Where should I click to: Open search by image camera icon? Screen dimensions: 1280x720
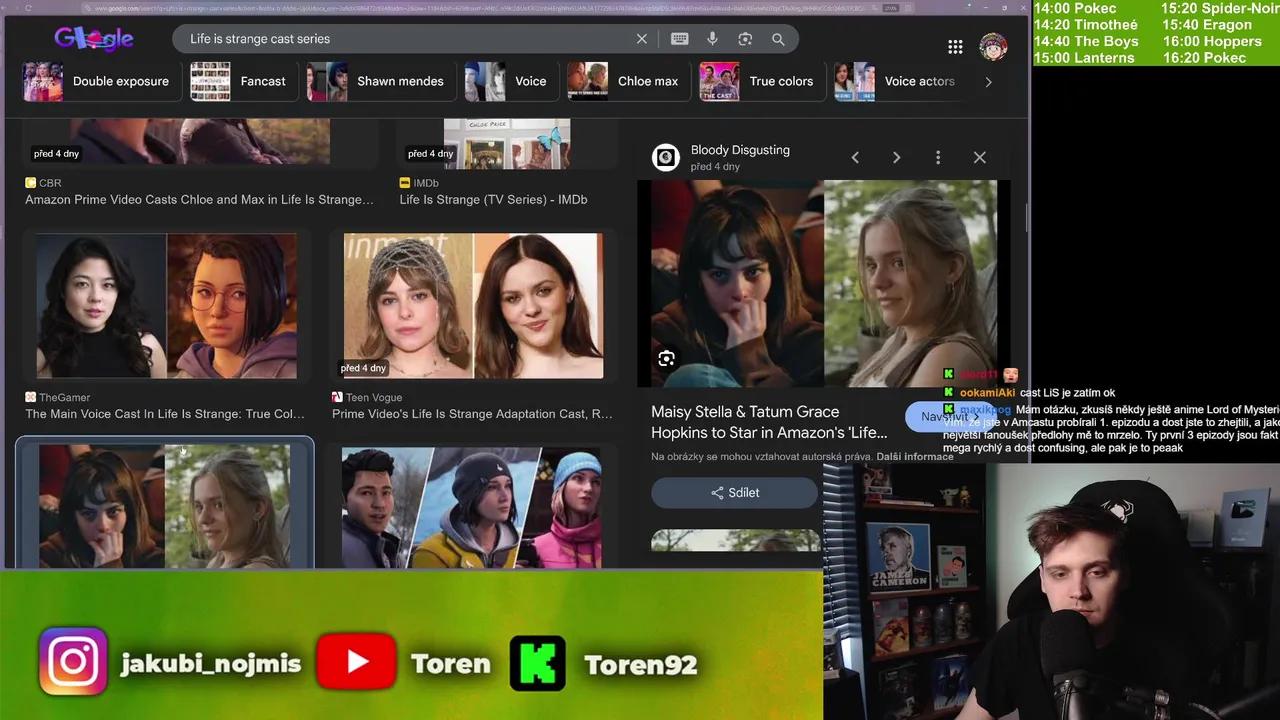pyautogui.click(x=745, y=39)
